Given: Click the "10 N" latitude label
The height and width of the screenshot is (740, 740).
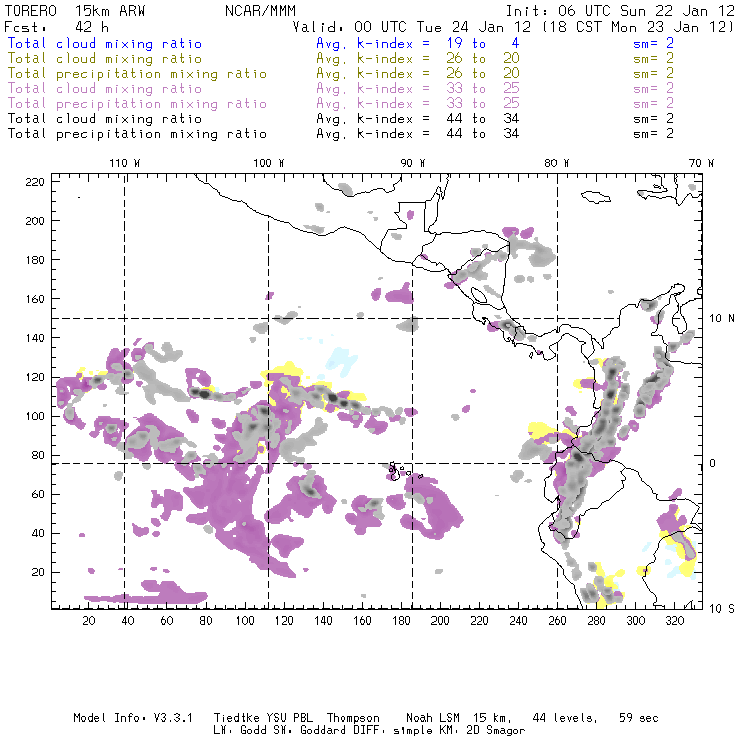Looking at the screenshot, I should (x=722, y=319).
